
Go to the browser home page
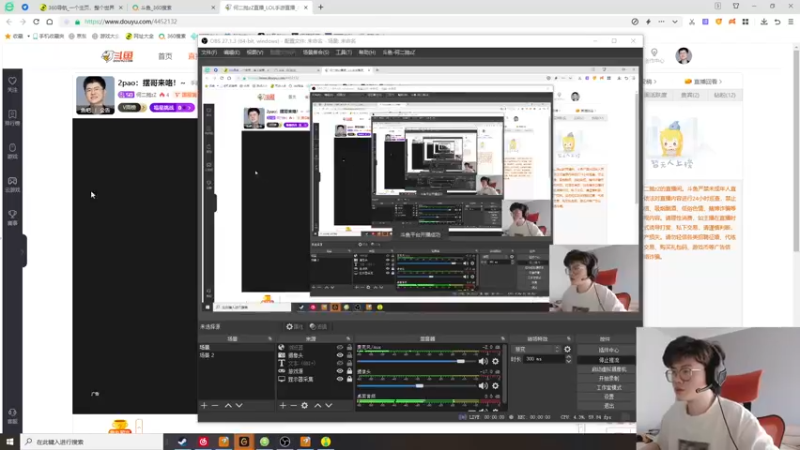point(49,21)
